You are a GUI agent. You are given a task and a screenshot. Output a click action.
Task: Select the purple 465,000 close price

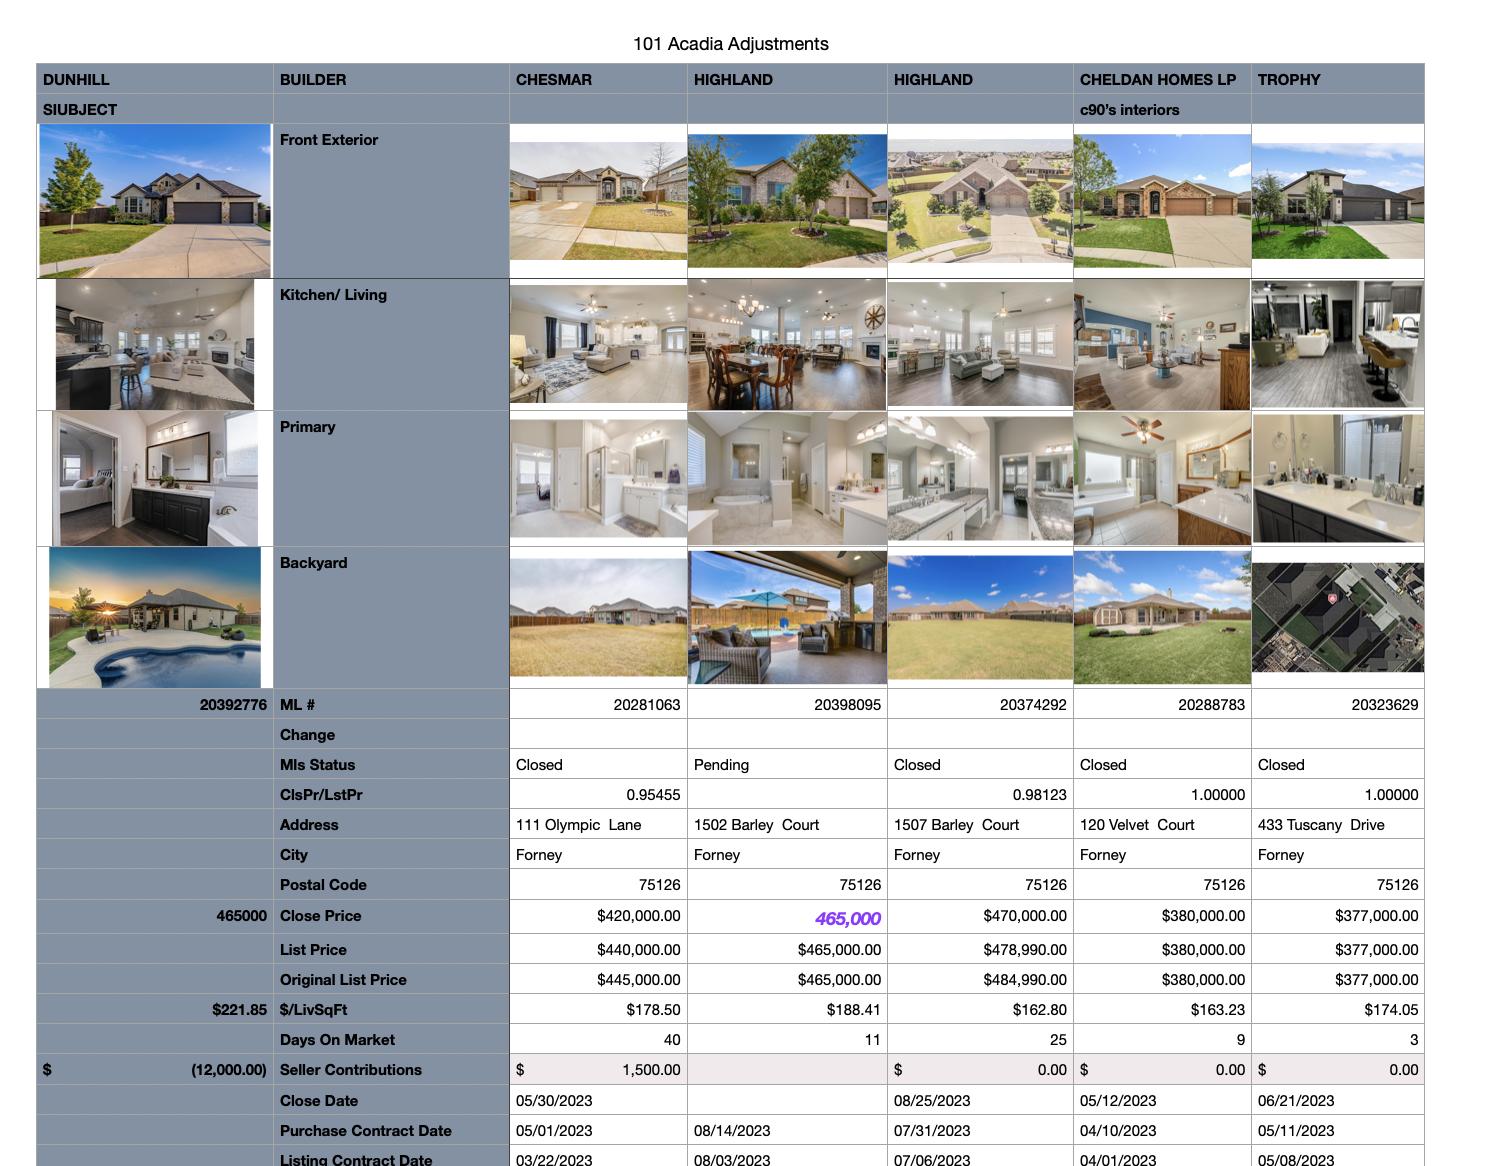(848, 919)
